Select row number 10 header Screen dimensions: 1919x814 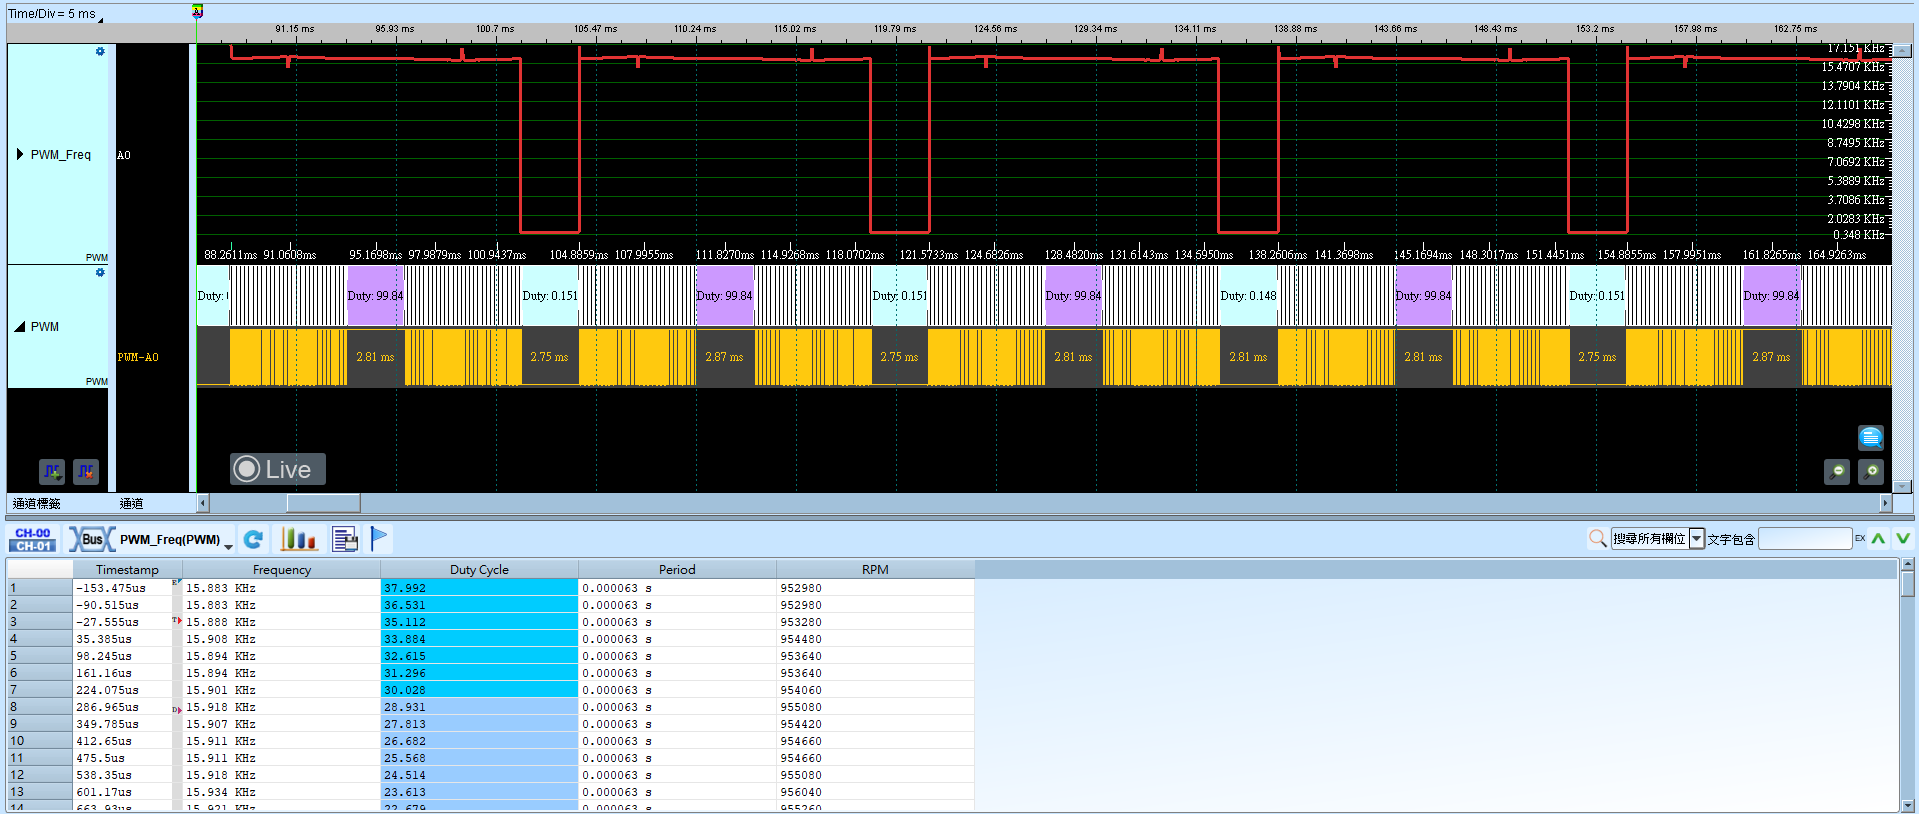[40, 741]
